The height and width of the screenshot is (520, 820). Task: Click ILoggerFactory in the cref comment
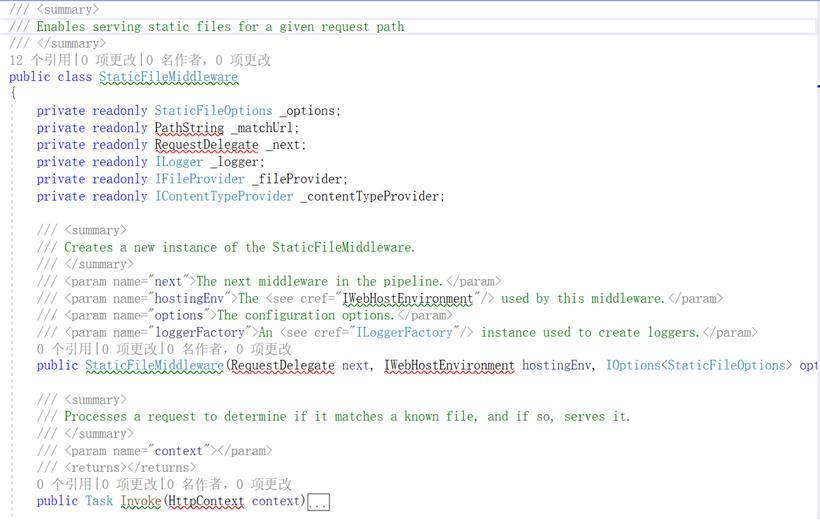[404, 333]
